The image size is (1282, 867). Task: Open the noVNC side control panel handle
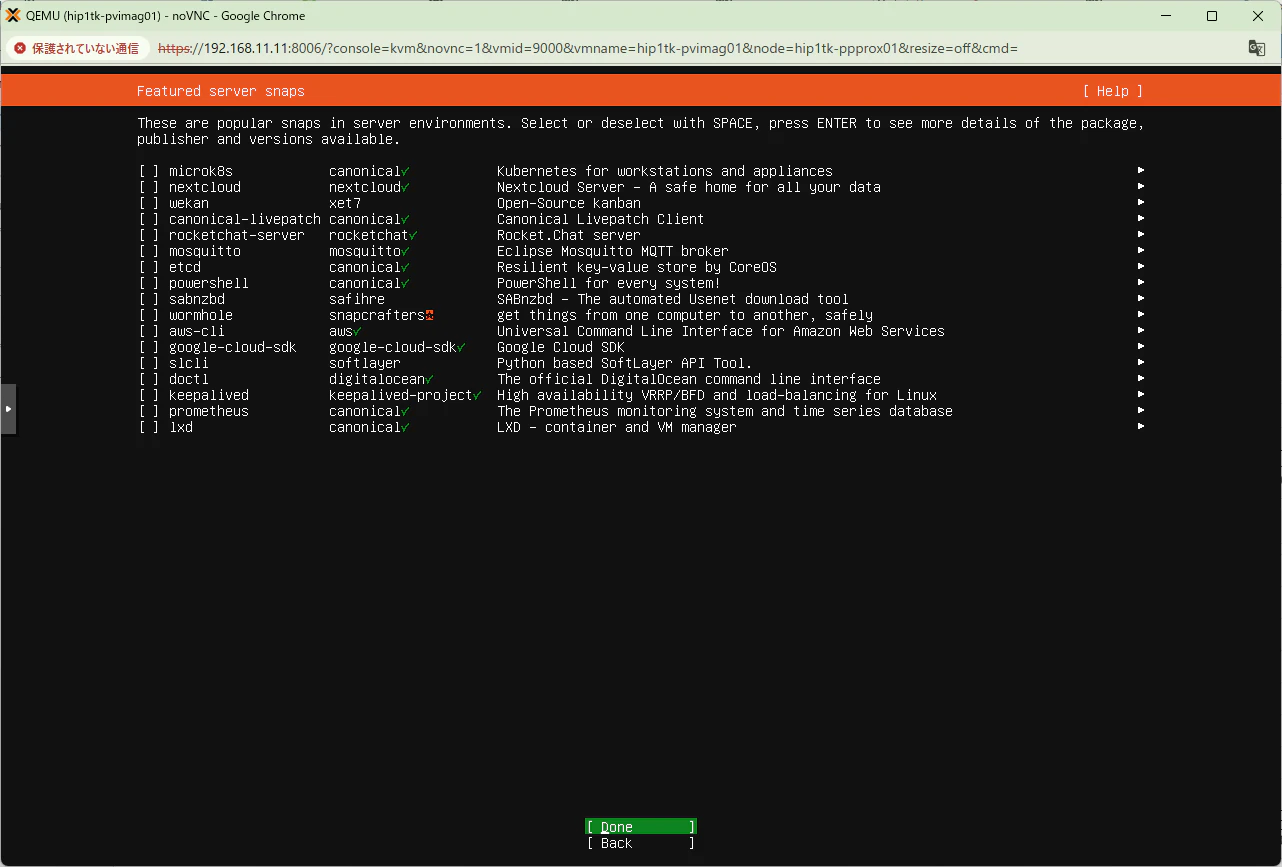(8, 409)
